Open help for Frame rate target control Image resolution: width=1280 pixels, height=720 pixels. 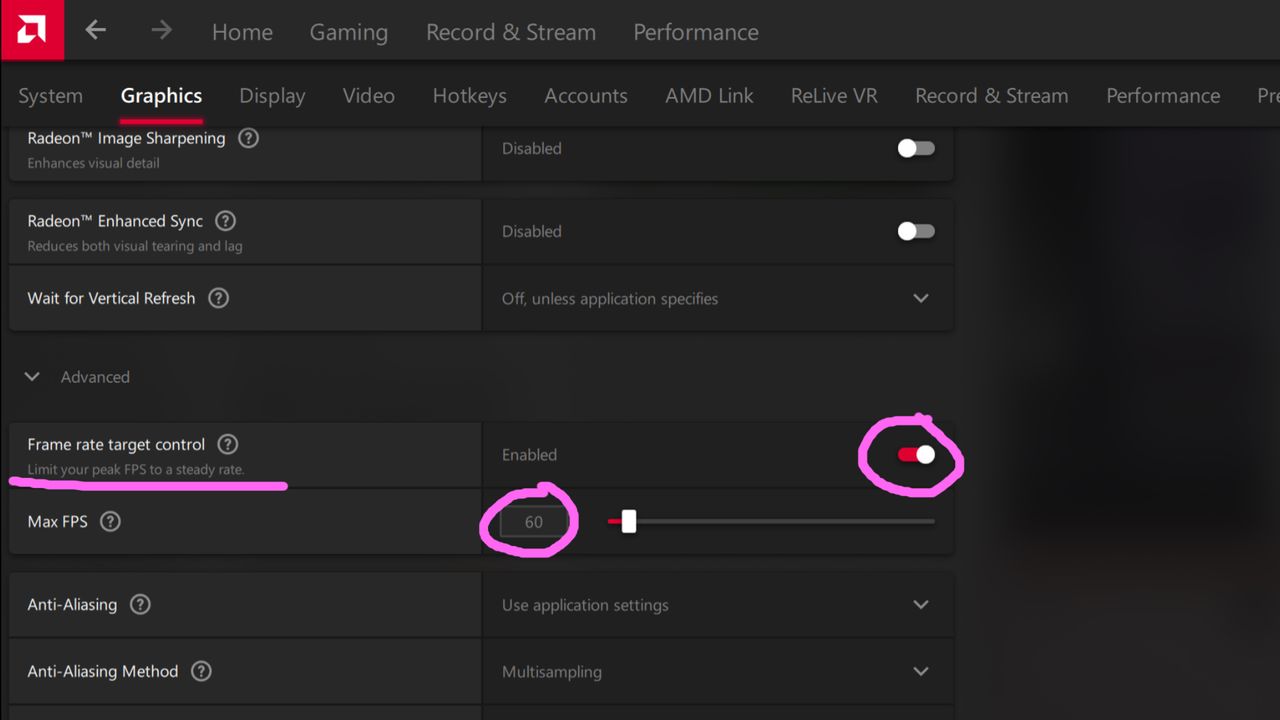click(x=228, y=444)
